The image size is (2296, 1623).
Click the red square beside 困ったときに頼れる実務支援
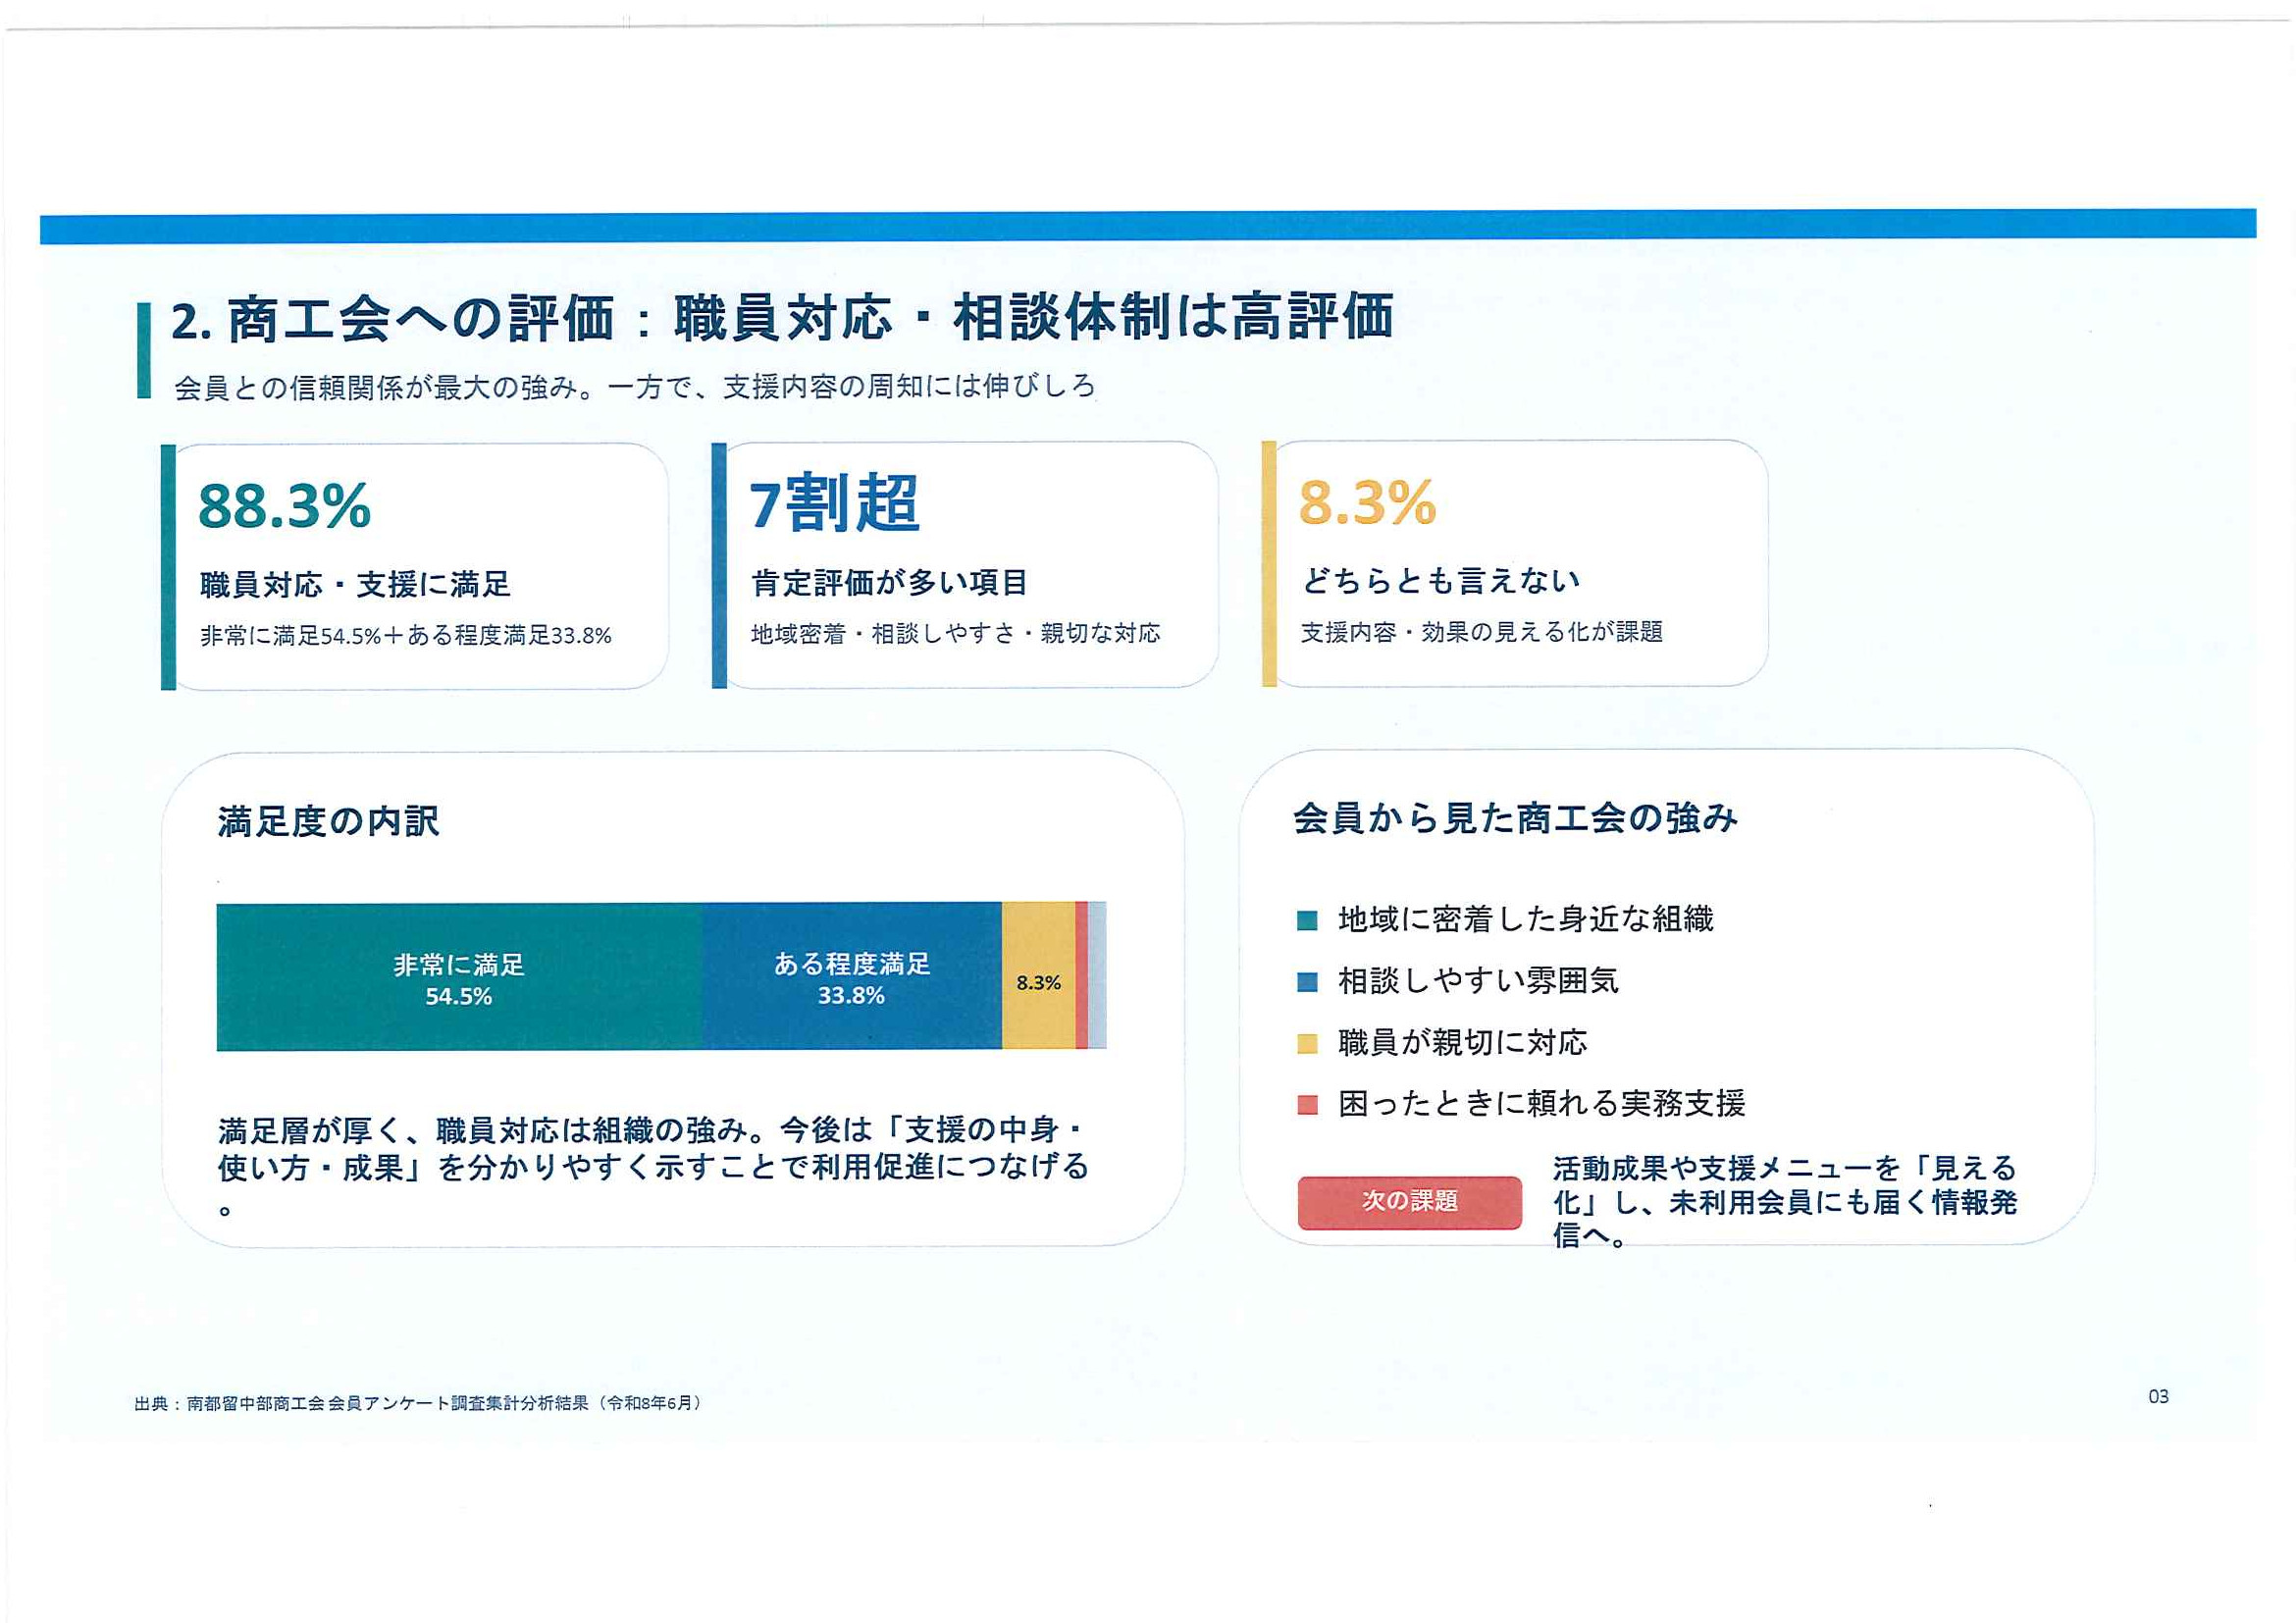click(1306, 1105)
